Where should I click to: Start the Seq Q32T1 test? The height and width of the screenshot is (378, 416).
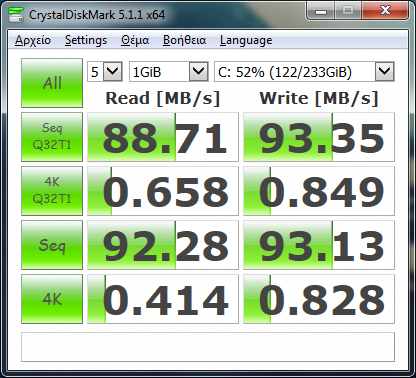52,137
